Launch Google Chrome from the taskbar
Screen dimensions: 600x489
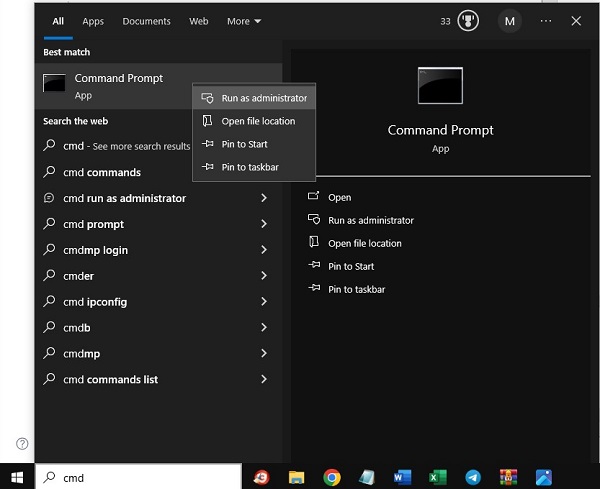tap(332, 477)
